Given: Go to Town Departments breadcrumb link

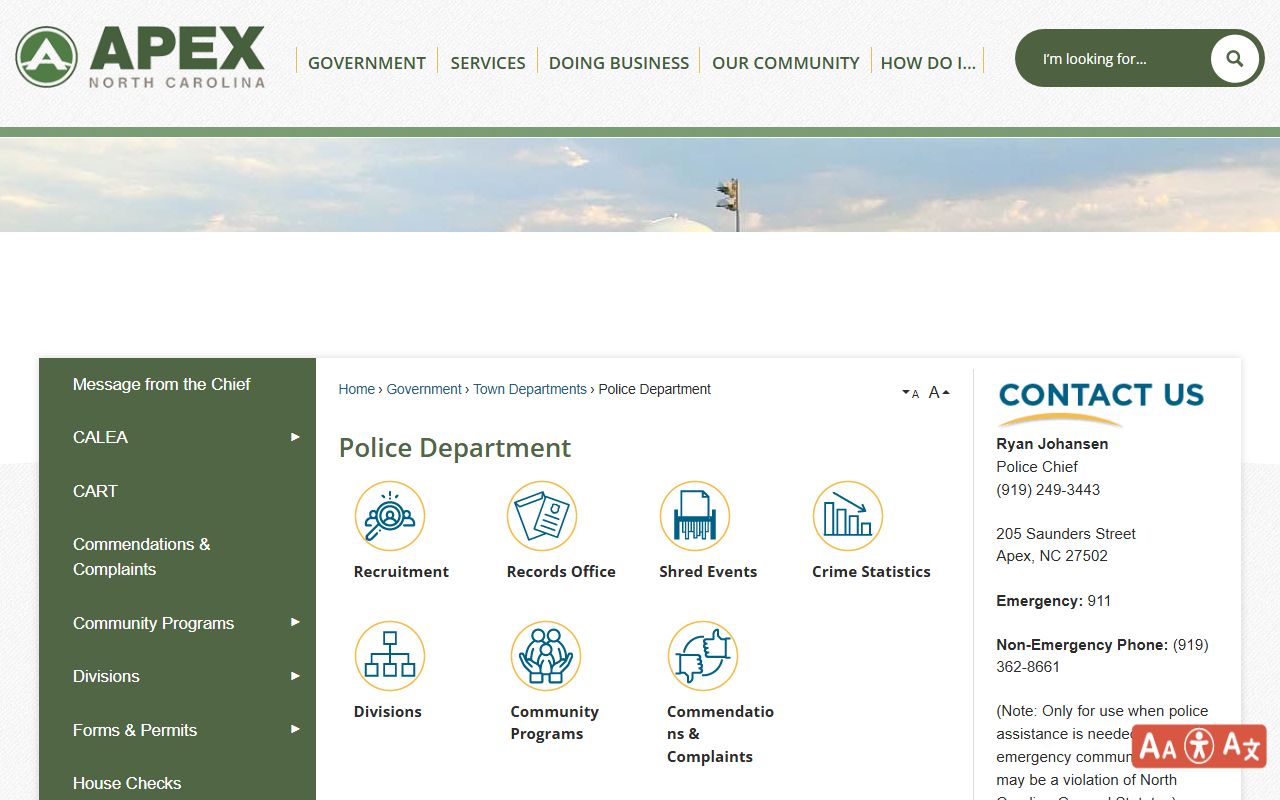Looking at the screenshot, I should click(x=530, y=389).
